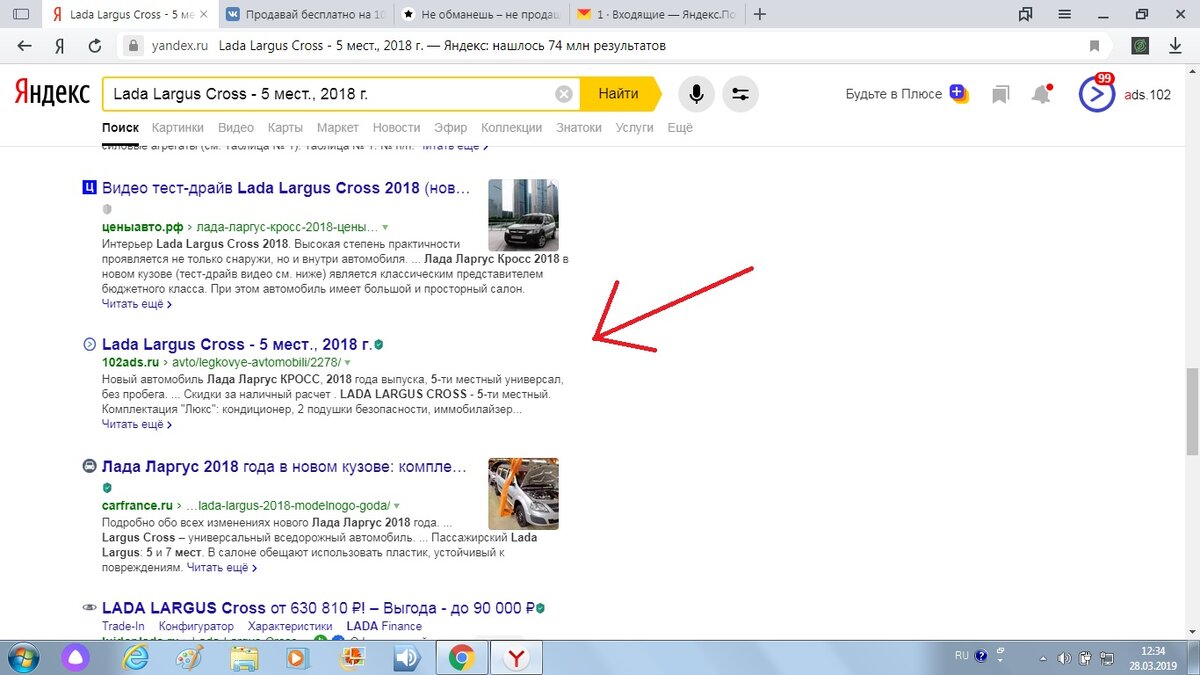Switch to 'Входящие' Yandex Mail tab

point(657,14)
